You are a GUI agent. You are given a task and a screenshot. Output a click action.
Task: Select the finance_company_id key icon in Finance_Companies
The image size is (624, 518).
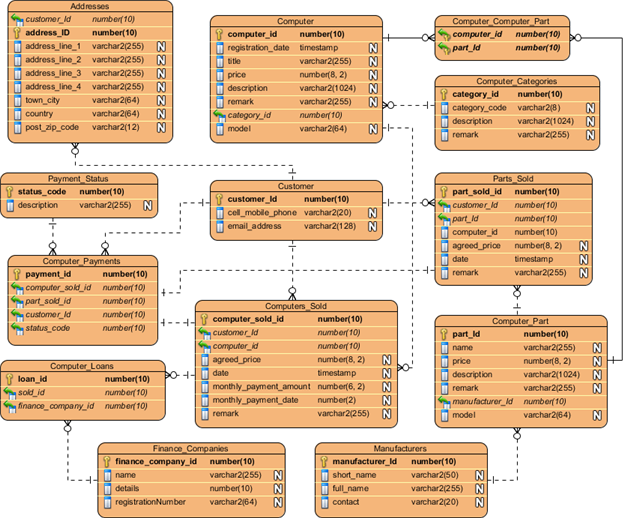(x=107, y=462)
